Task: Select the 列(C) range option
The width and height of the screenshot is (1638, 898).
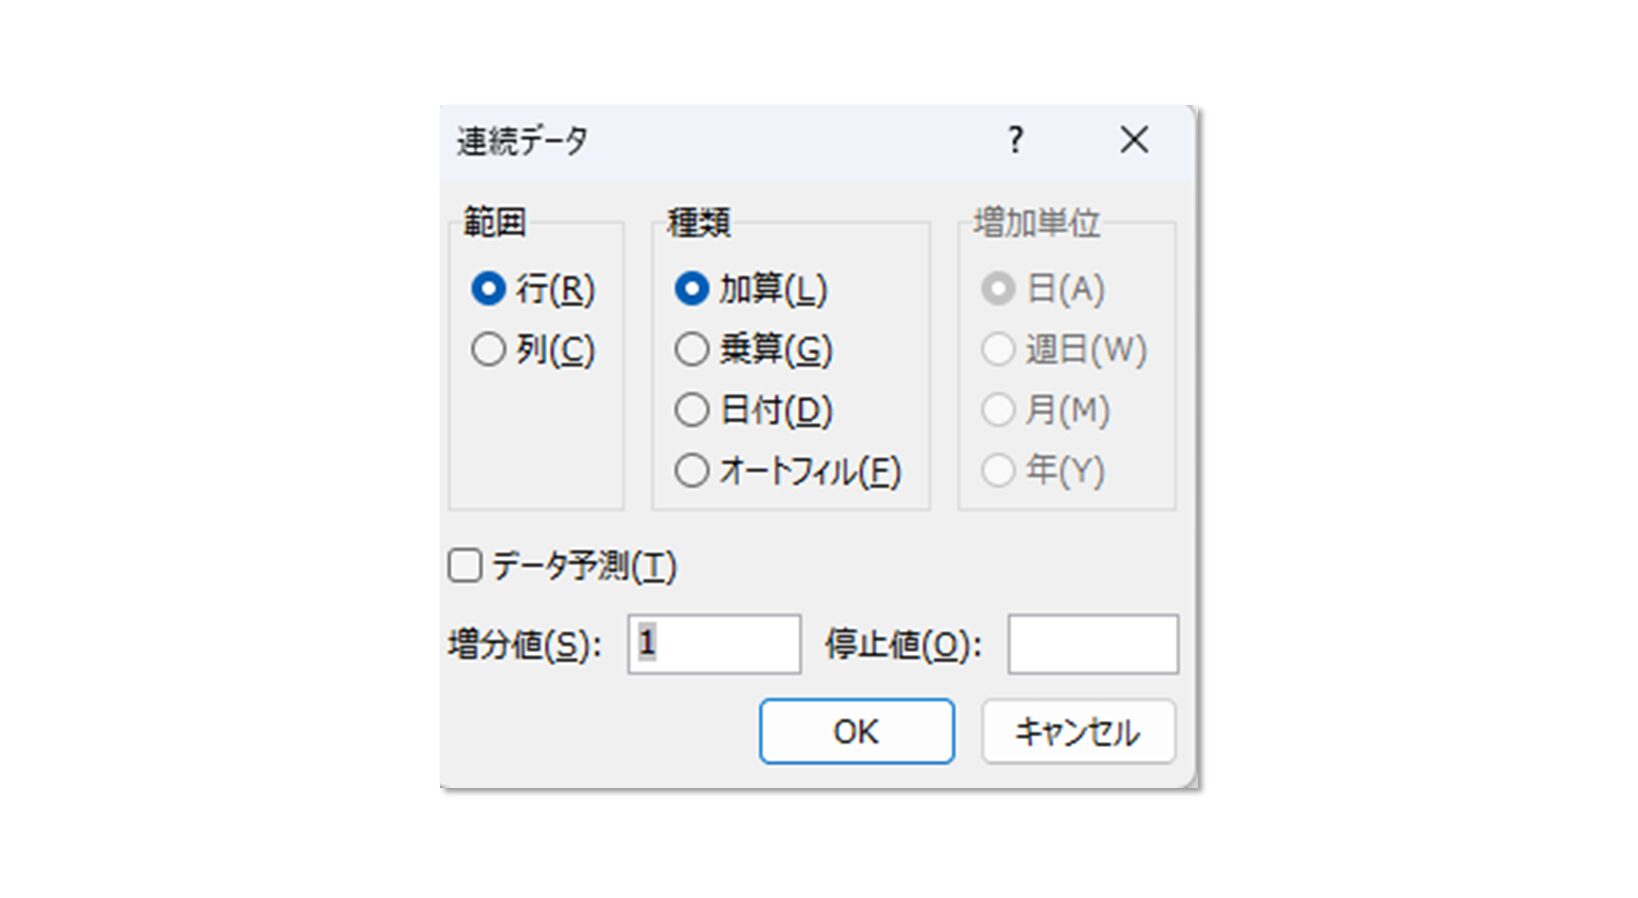Action: click(489, 349)
